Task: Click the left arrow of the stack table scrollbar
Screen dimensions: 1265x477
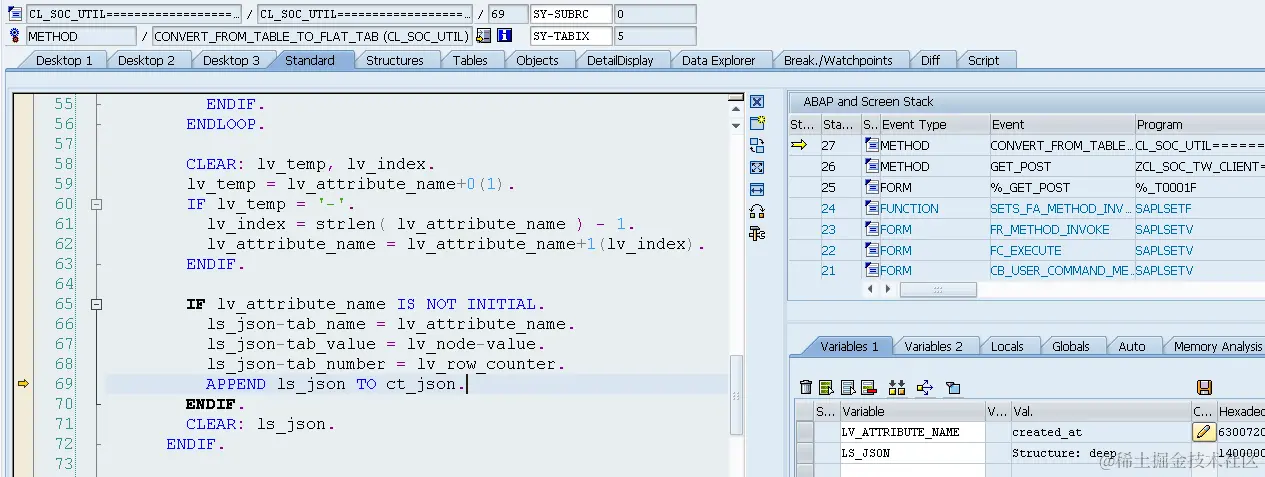Action: click(x=870, y=289)
